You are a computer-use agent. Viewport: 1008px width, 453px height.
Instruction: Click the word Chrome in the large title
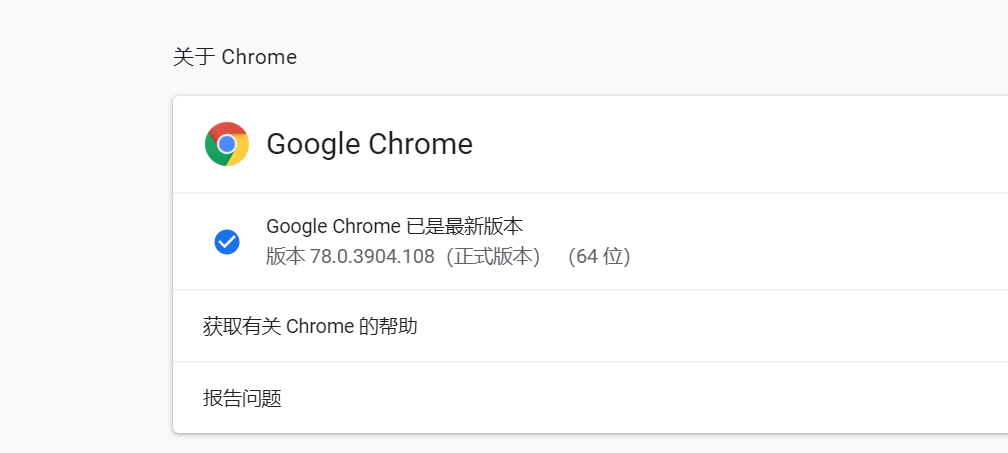pyautogui.click(x=421, y=144)
